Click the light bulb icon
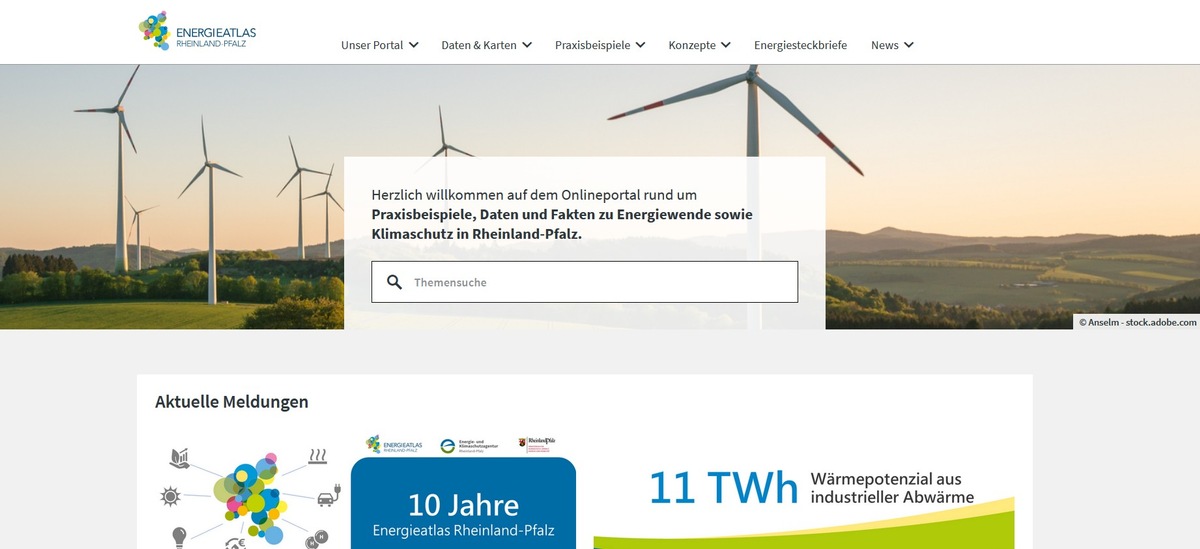 (180, 535)
